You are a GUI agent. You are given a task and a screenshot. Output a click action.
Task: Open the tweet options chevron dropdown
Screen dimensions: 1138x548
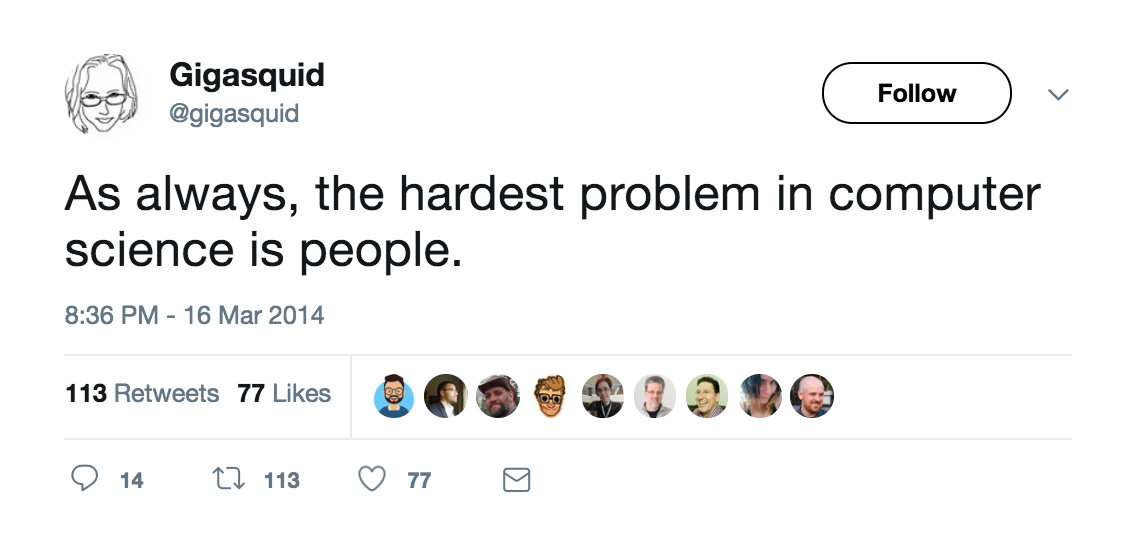click(1058, 94)
